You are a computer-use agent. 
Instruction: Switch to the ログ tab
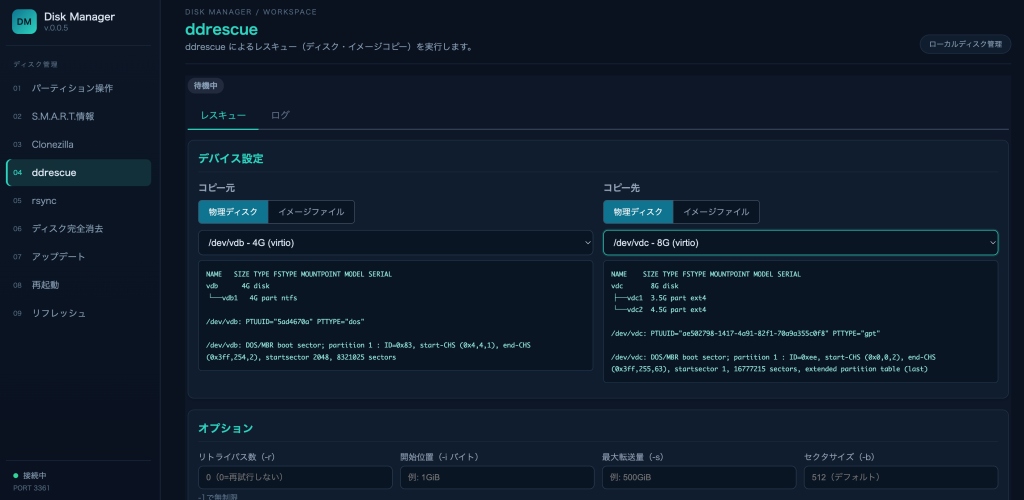pos(280,115)
